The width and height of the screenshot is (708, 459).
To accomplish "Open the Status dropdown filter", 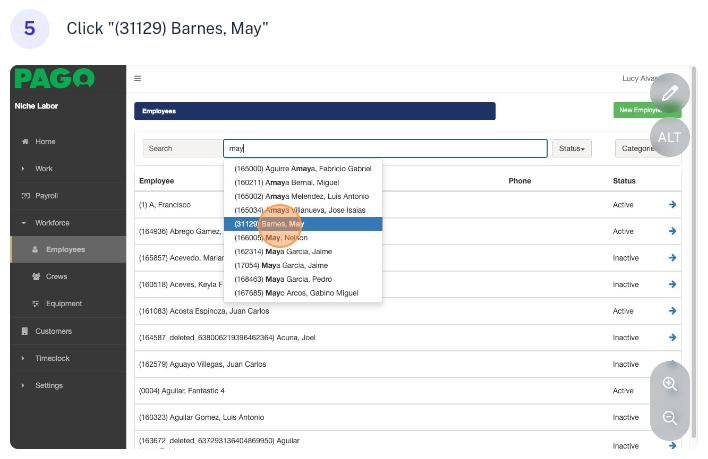I will [572, 148].
